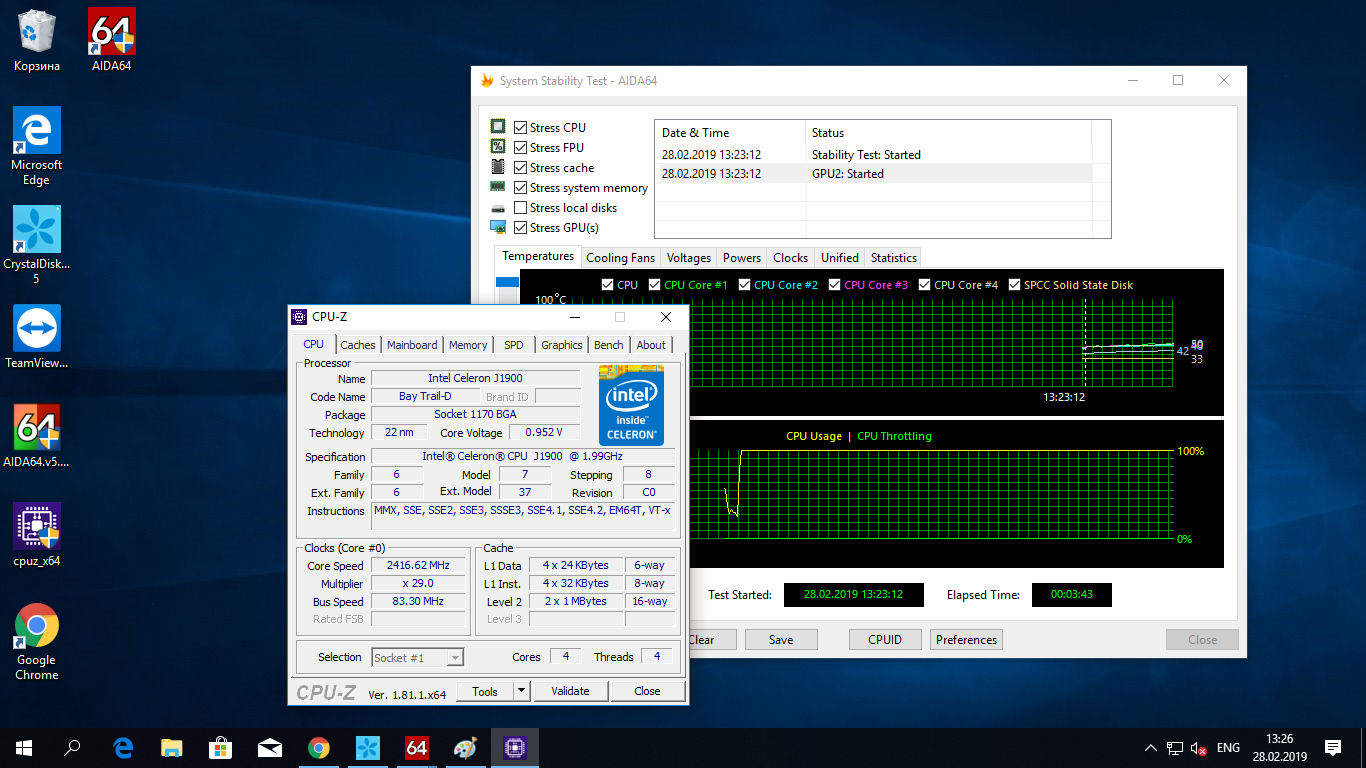Uncheck the Stress GPU(s) checkbox
The height and width of the screenshot is (768, 1366).
click(520, 228)
